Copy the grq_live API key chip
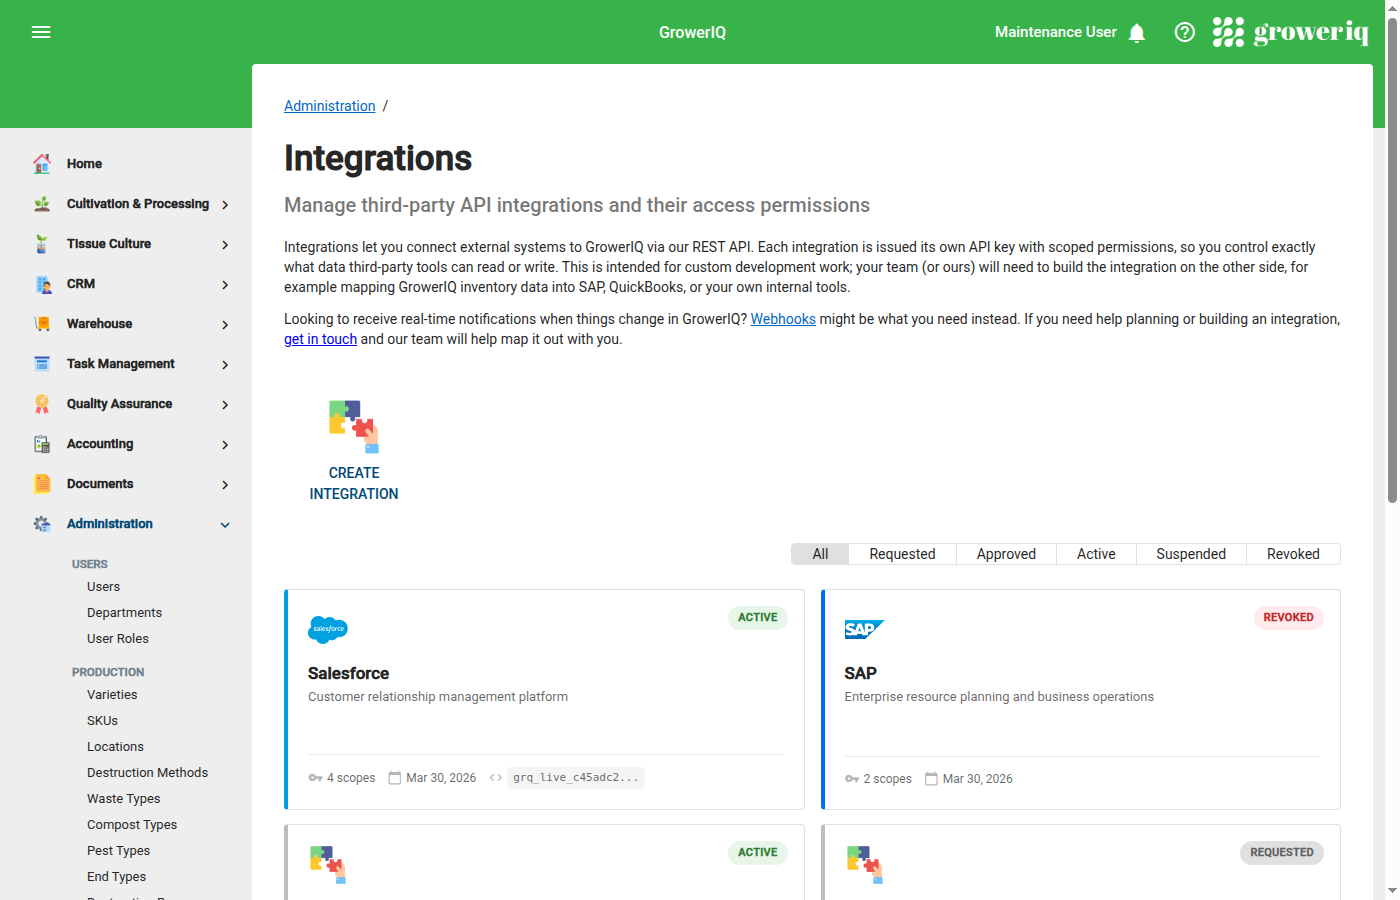This screenshot has height=900, width=1400. (x=575, y=777)
